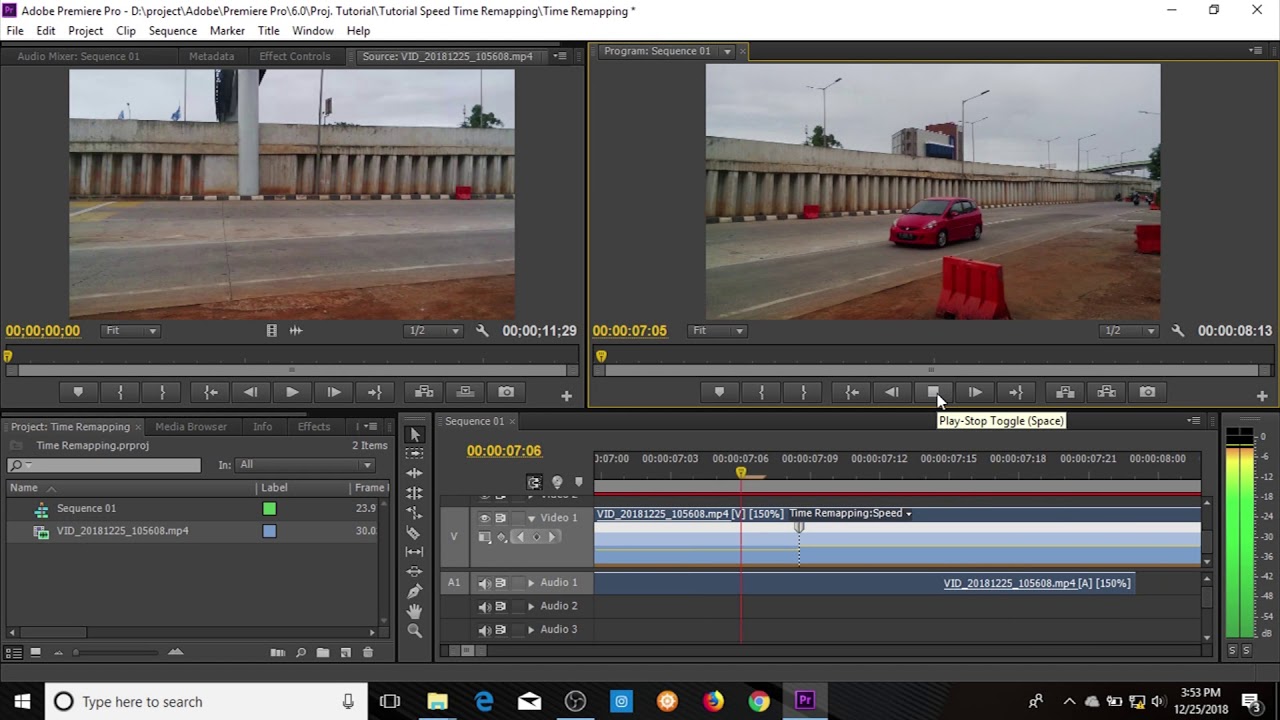Select the Track Select tool
Viewport: 1280px width, 720px height.
click(x=415, y=454)
